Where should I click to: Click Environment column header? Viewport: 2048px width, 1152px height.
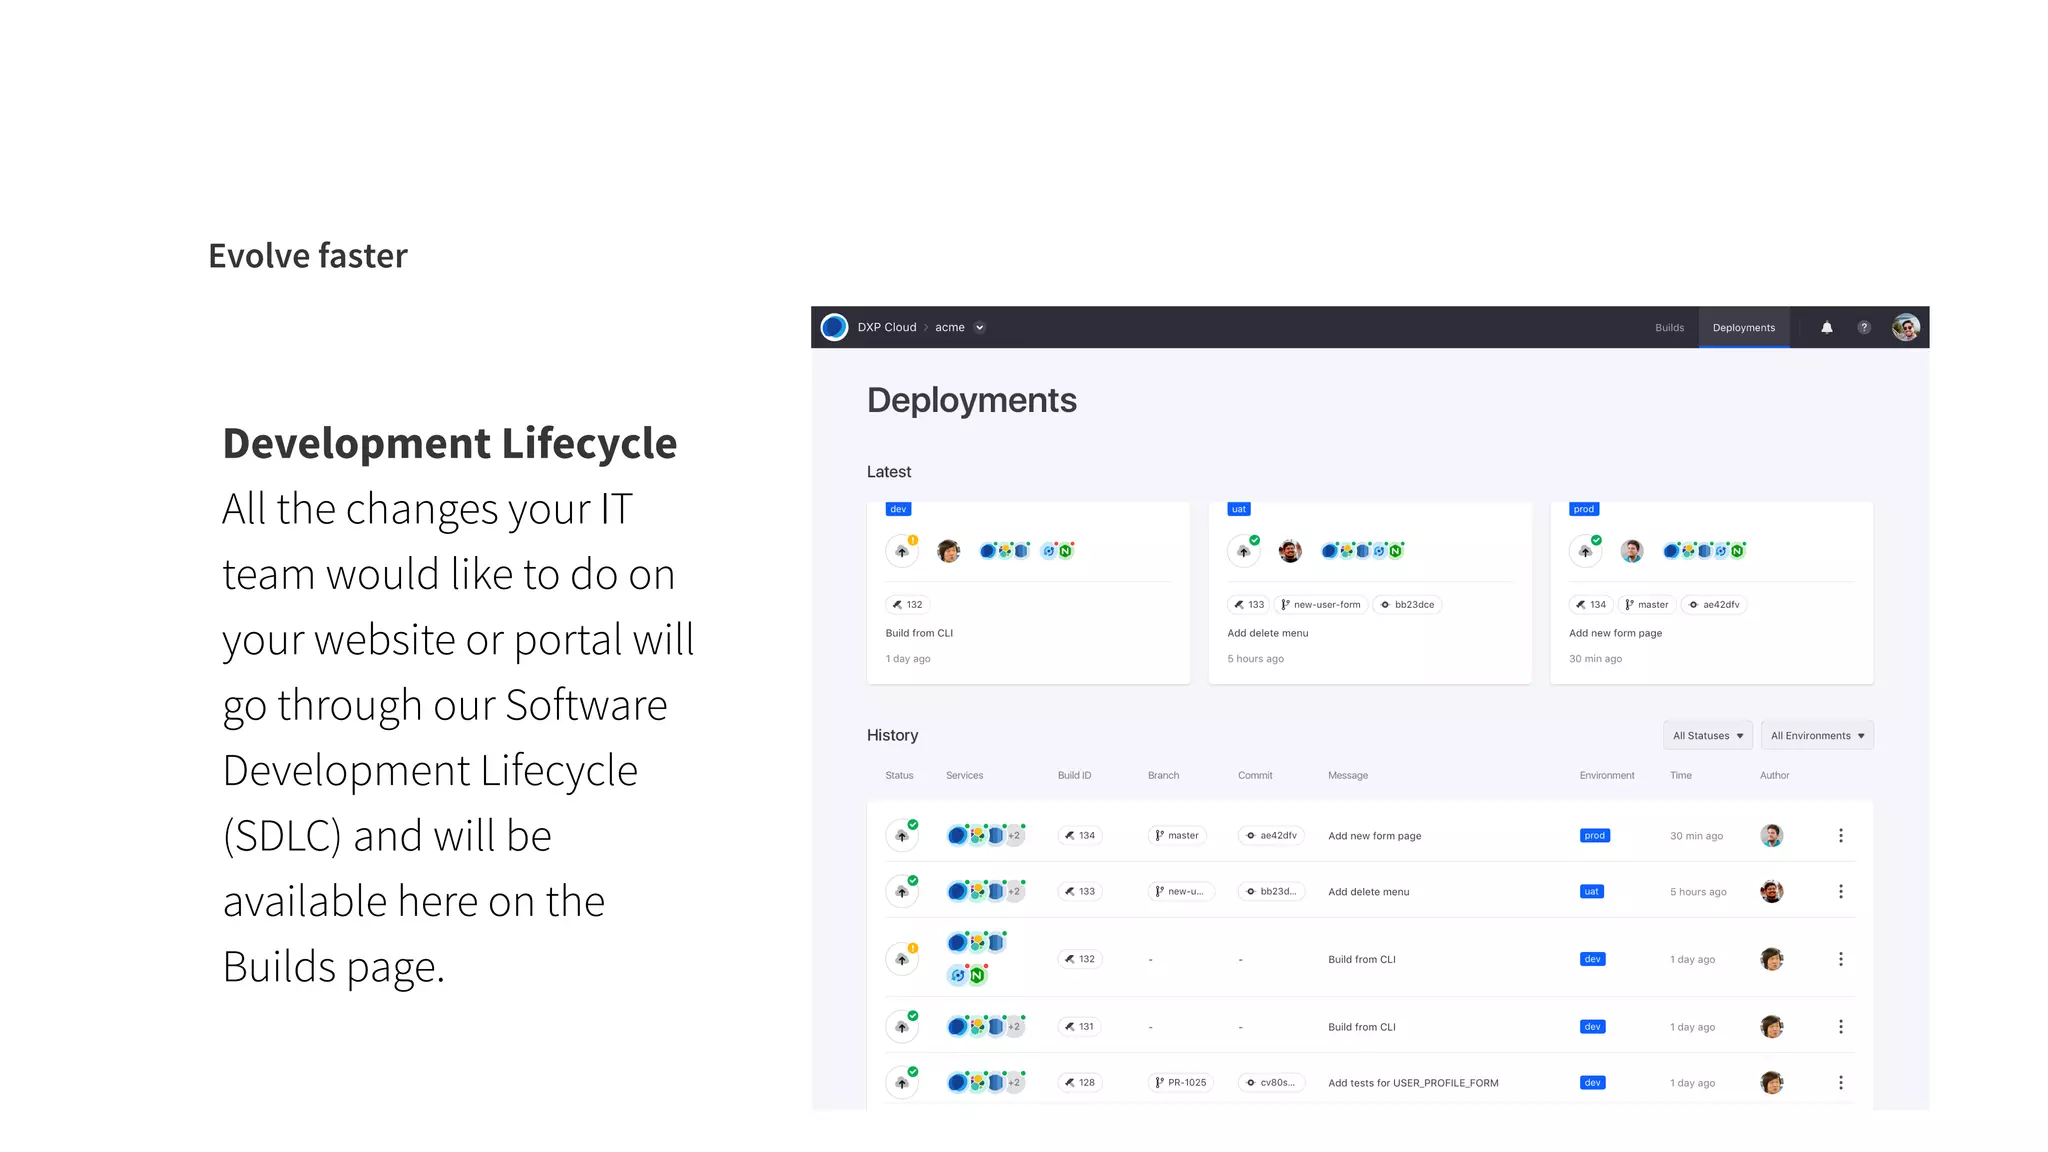click(x=1607, y=775)
